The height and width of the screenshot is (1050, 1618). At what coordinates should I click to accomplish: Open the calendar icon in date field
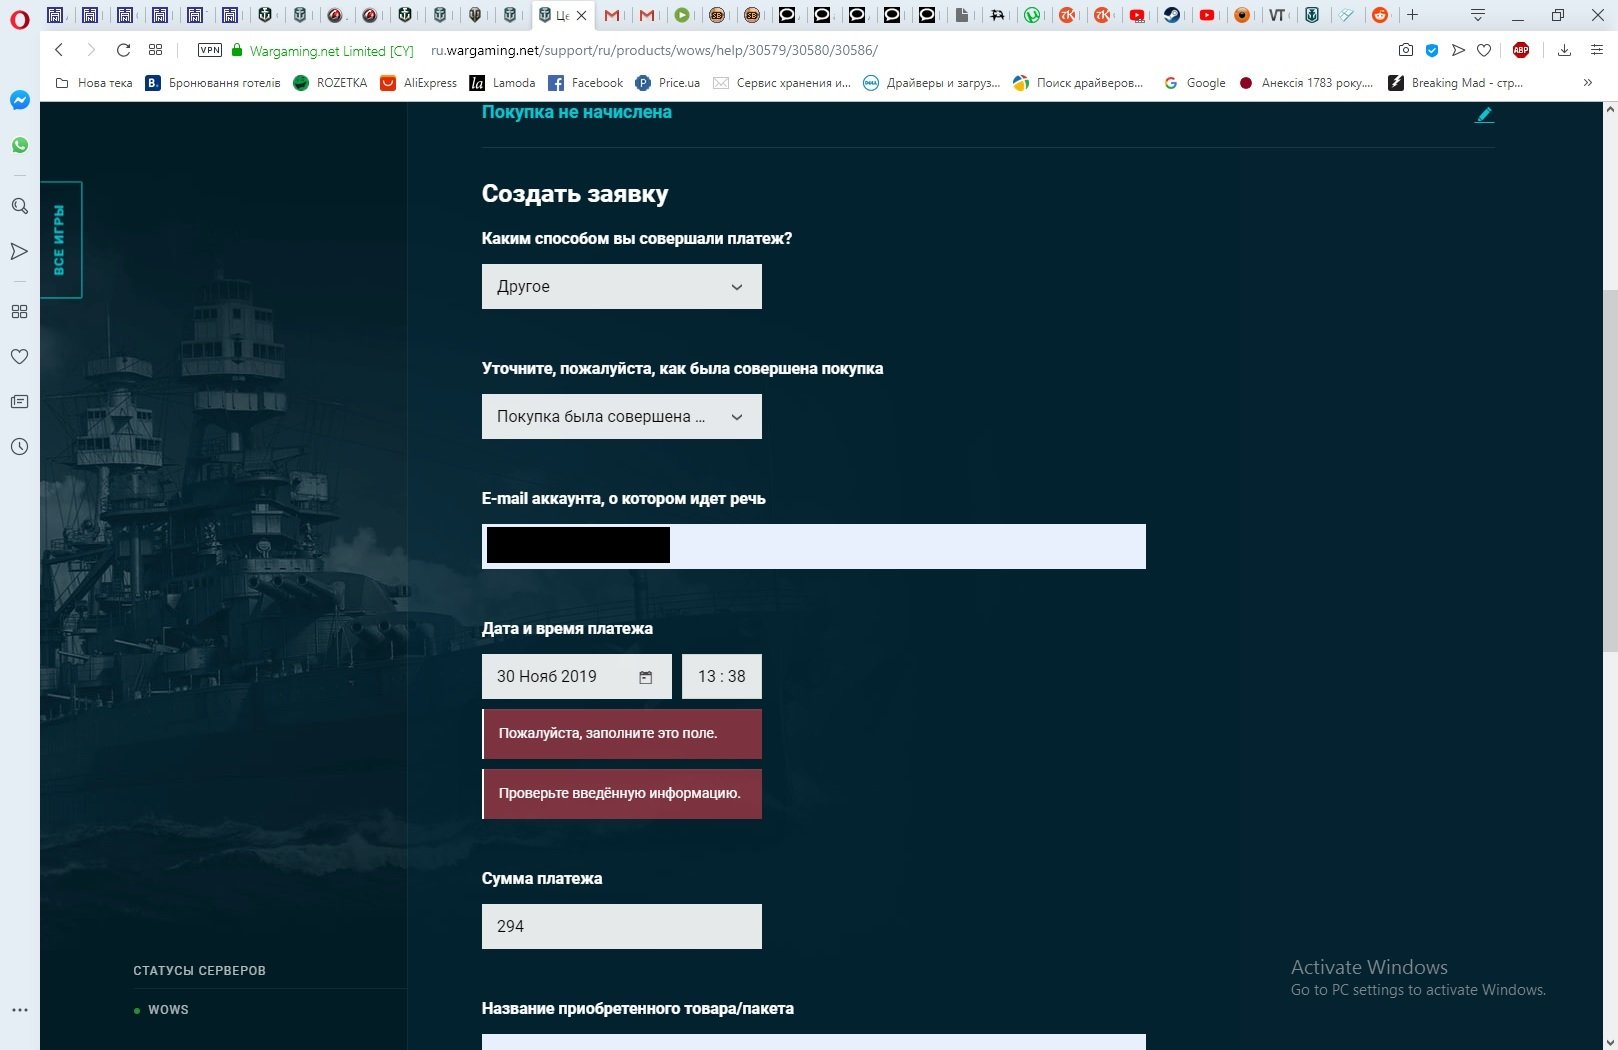pyautogui.click(x=645, y=677)
